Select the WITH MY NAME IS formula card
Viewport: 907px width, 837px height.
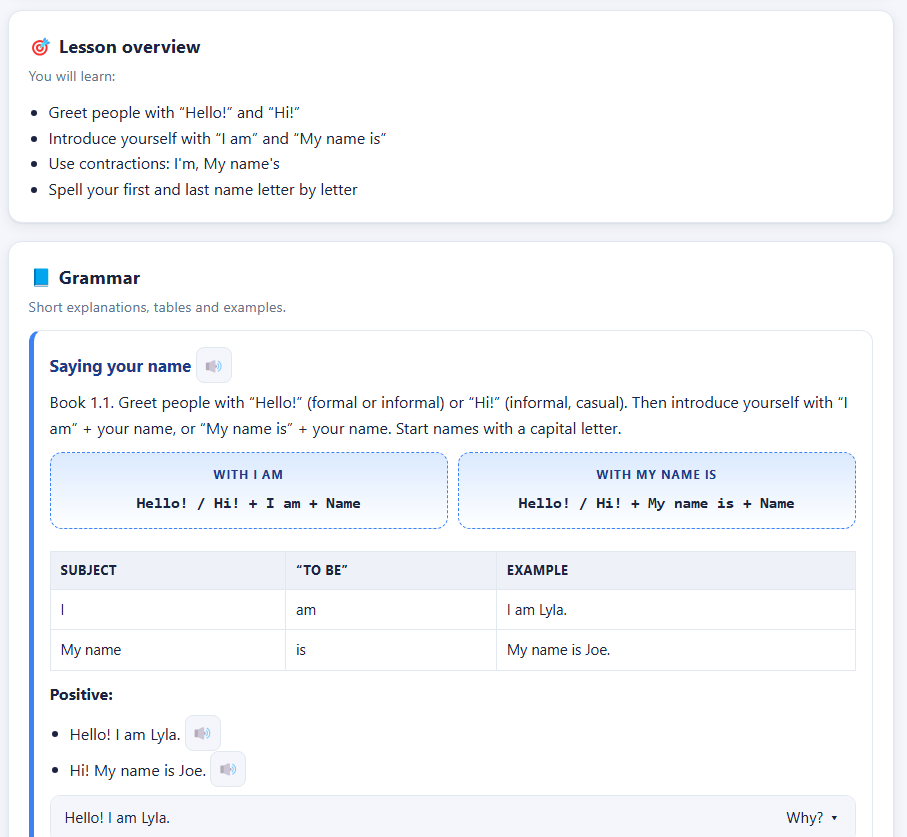657,491
